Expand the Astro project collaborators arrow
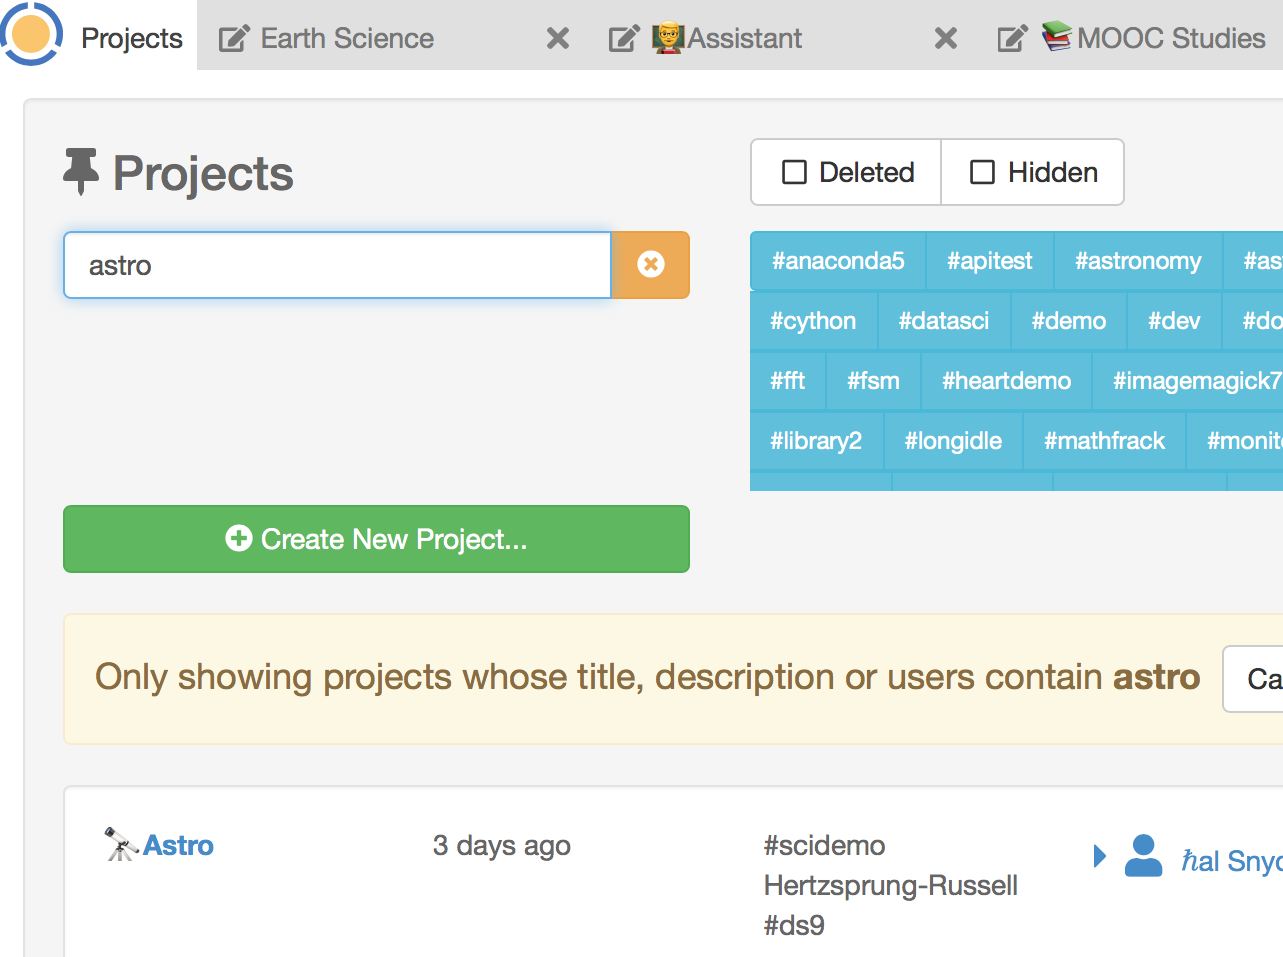 click(x=1100, y=856)
